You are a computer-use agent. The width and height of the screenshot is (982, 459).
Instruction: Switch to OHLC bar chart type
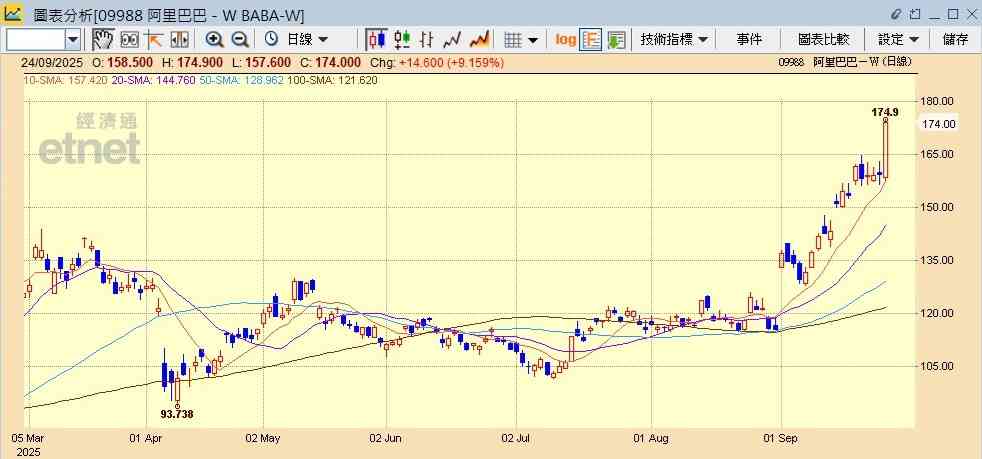426,39
